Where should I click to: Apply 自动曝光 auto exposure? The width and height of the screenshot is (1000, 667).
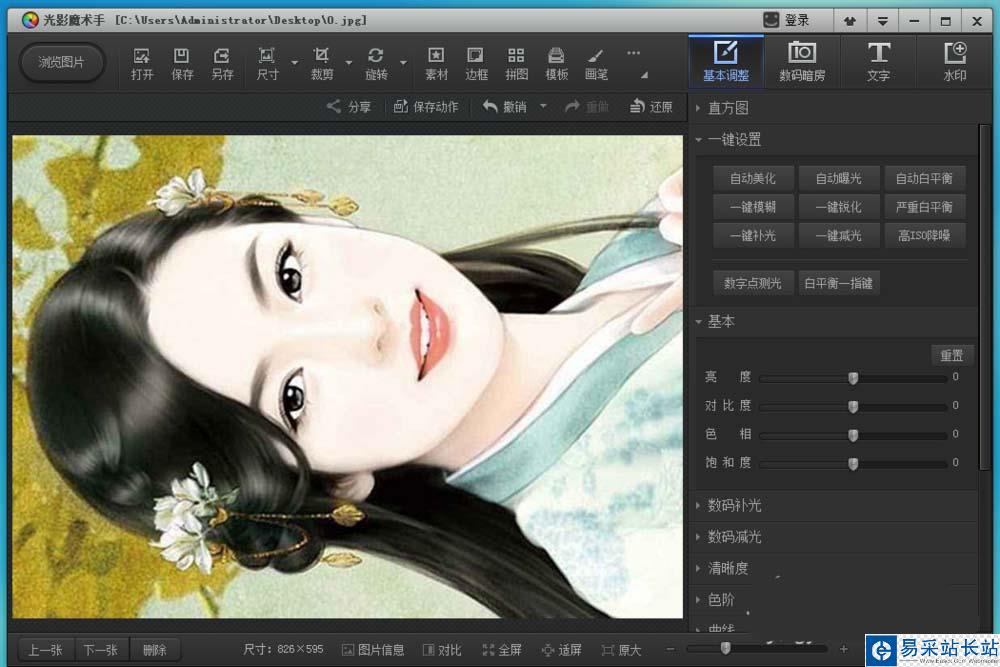(839, 179)
